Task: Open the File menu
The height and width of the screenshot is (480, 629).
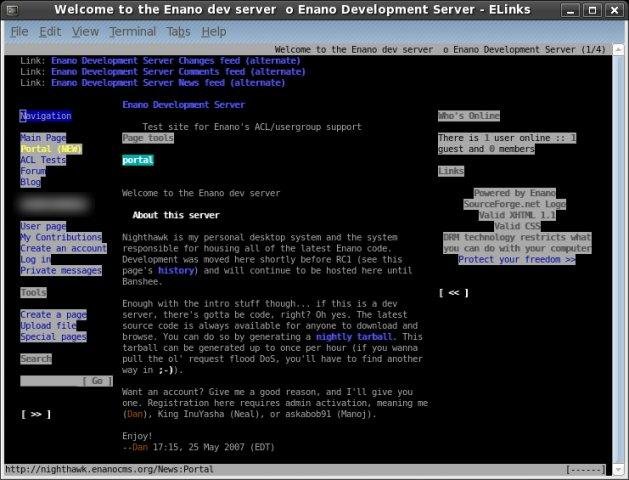Action: pyautogui.click(x=19, y=31)
